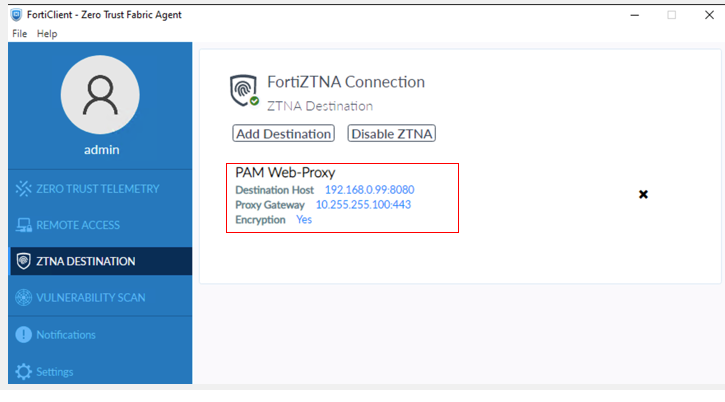Screen dimensions: 725x402
Task: Go to the Remote Access tab
Action: click(78, 225)
